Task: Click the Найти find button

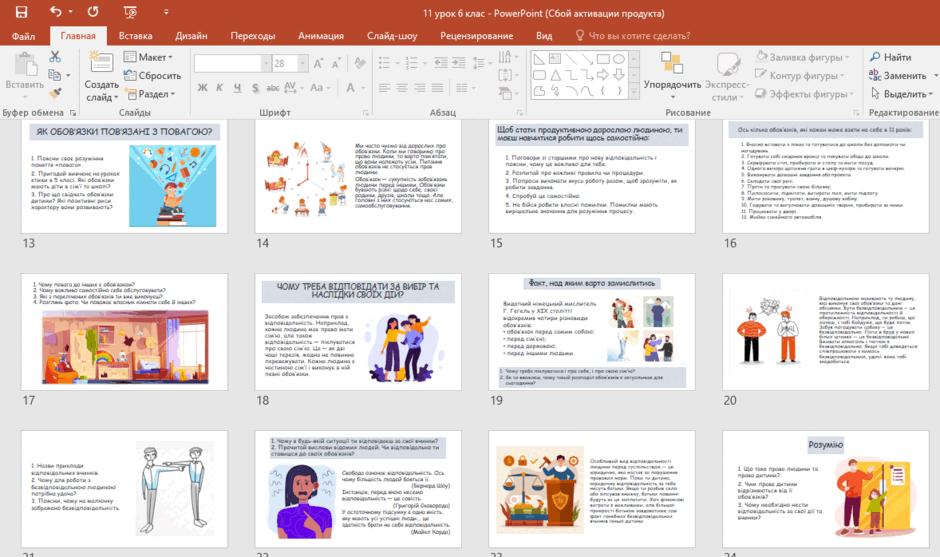Action: [x=890, y=57]
